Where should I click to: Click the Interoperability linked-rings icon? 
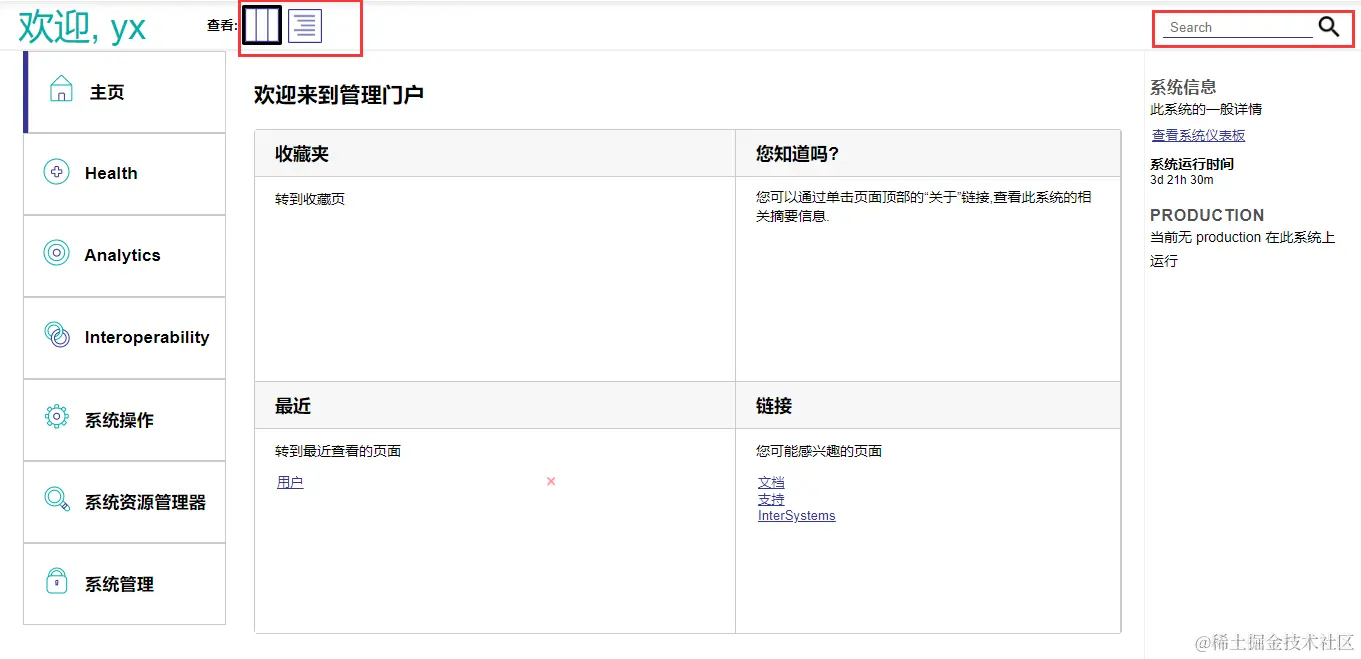point(57,335)
